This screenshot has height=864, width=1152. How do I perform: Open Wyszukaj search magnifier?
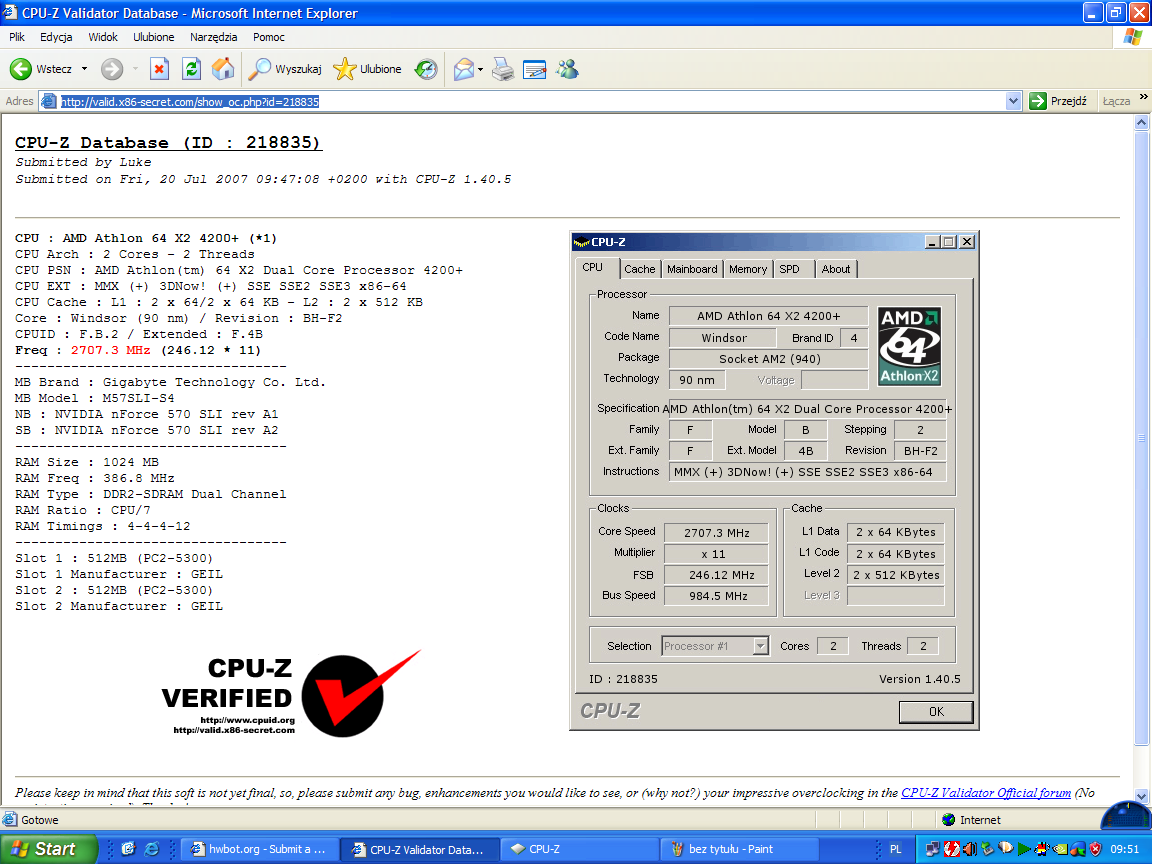coord(285,69)
